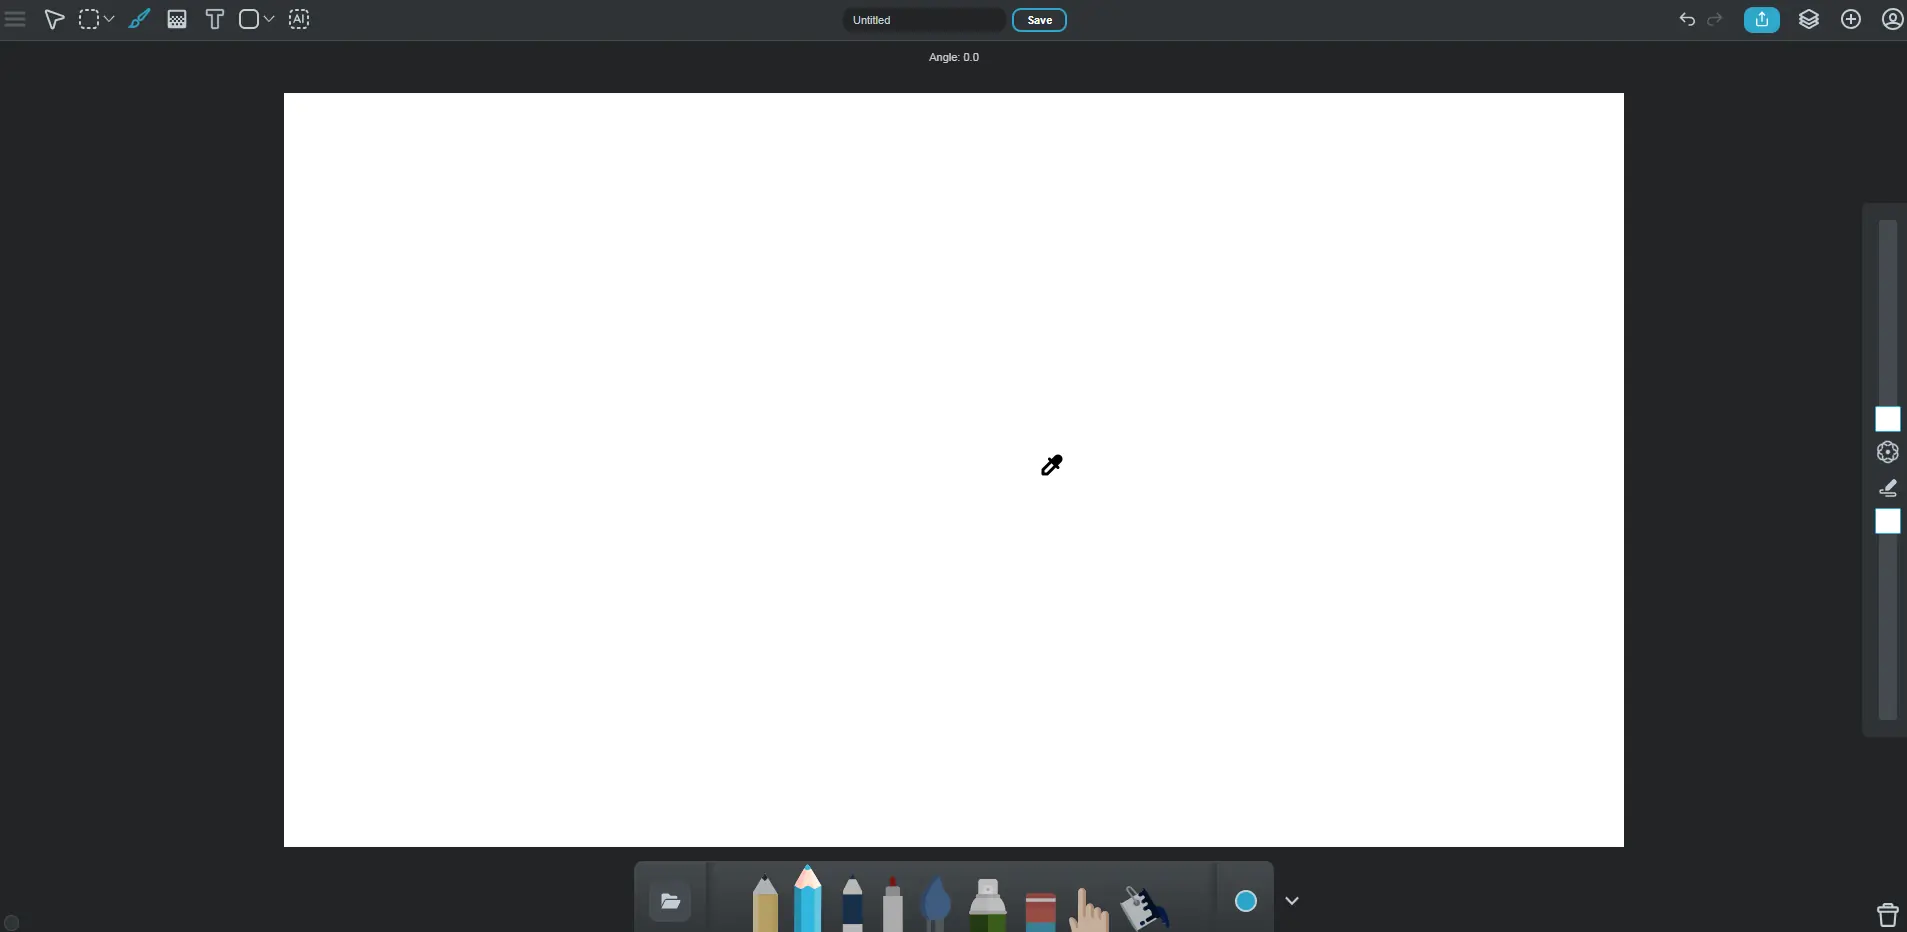Choose the Text tool

[x=215, y=20]
